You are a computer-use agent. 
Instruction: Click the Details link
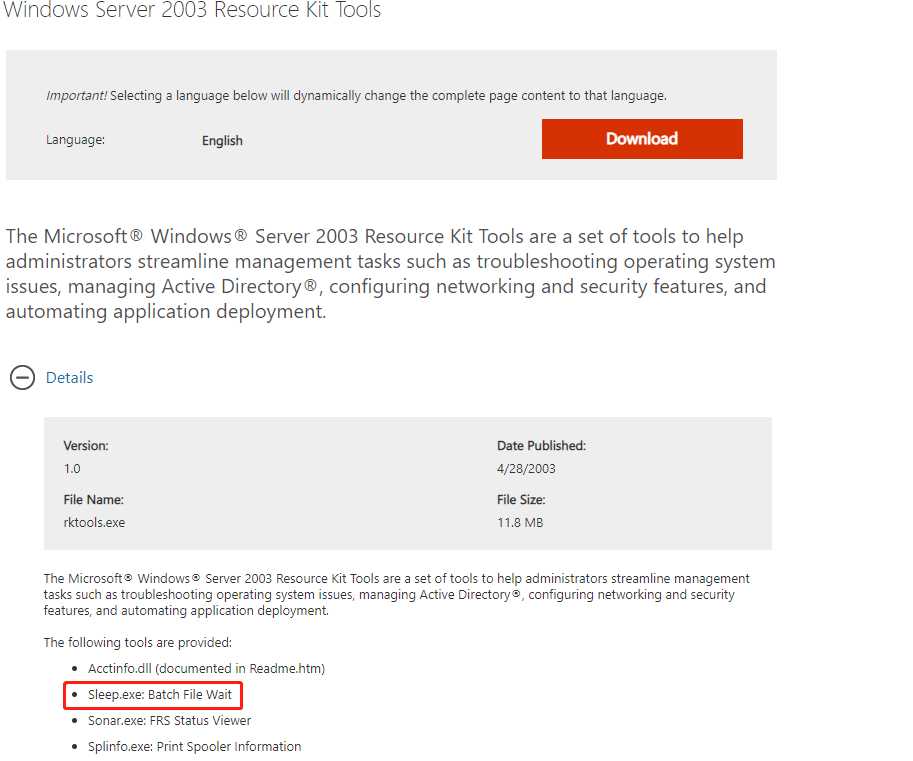click(69, 378)
